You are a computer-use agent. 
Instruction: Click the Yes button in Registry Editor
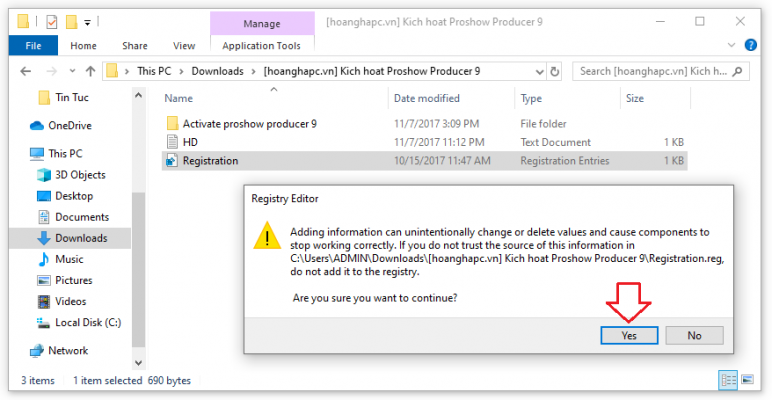coord(629,335)
